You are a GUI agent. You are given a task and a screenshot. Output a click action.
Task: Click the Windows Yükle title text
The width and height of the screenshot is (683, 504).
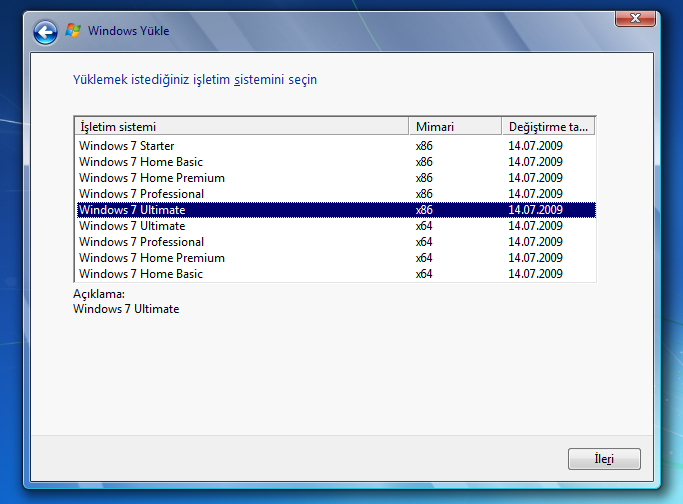[128, 31]
